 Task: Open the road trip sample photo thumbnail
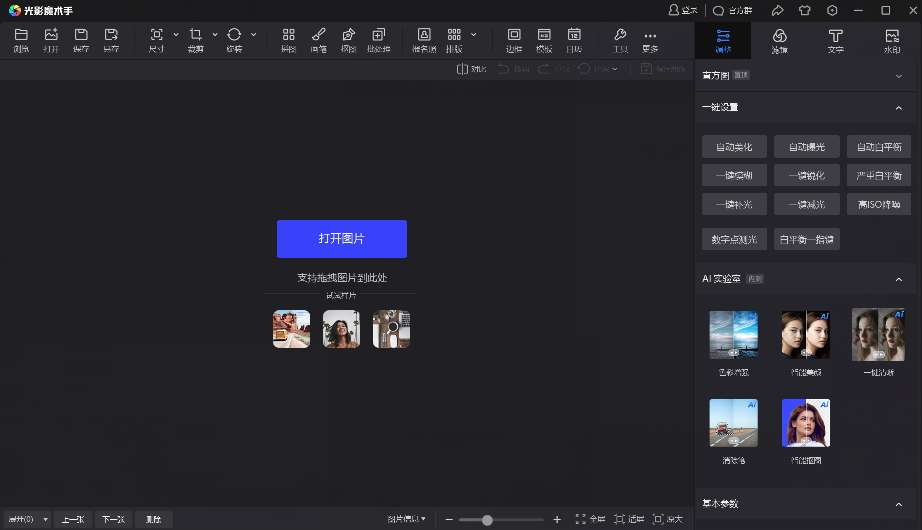[291, 329]
